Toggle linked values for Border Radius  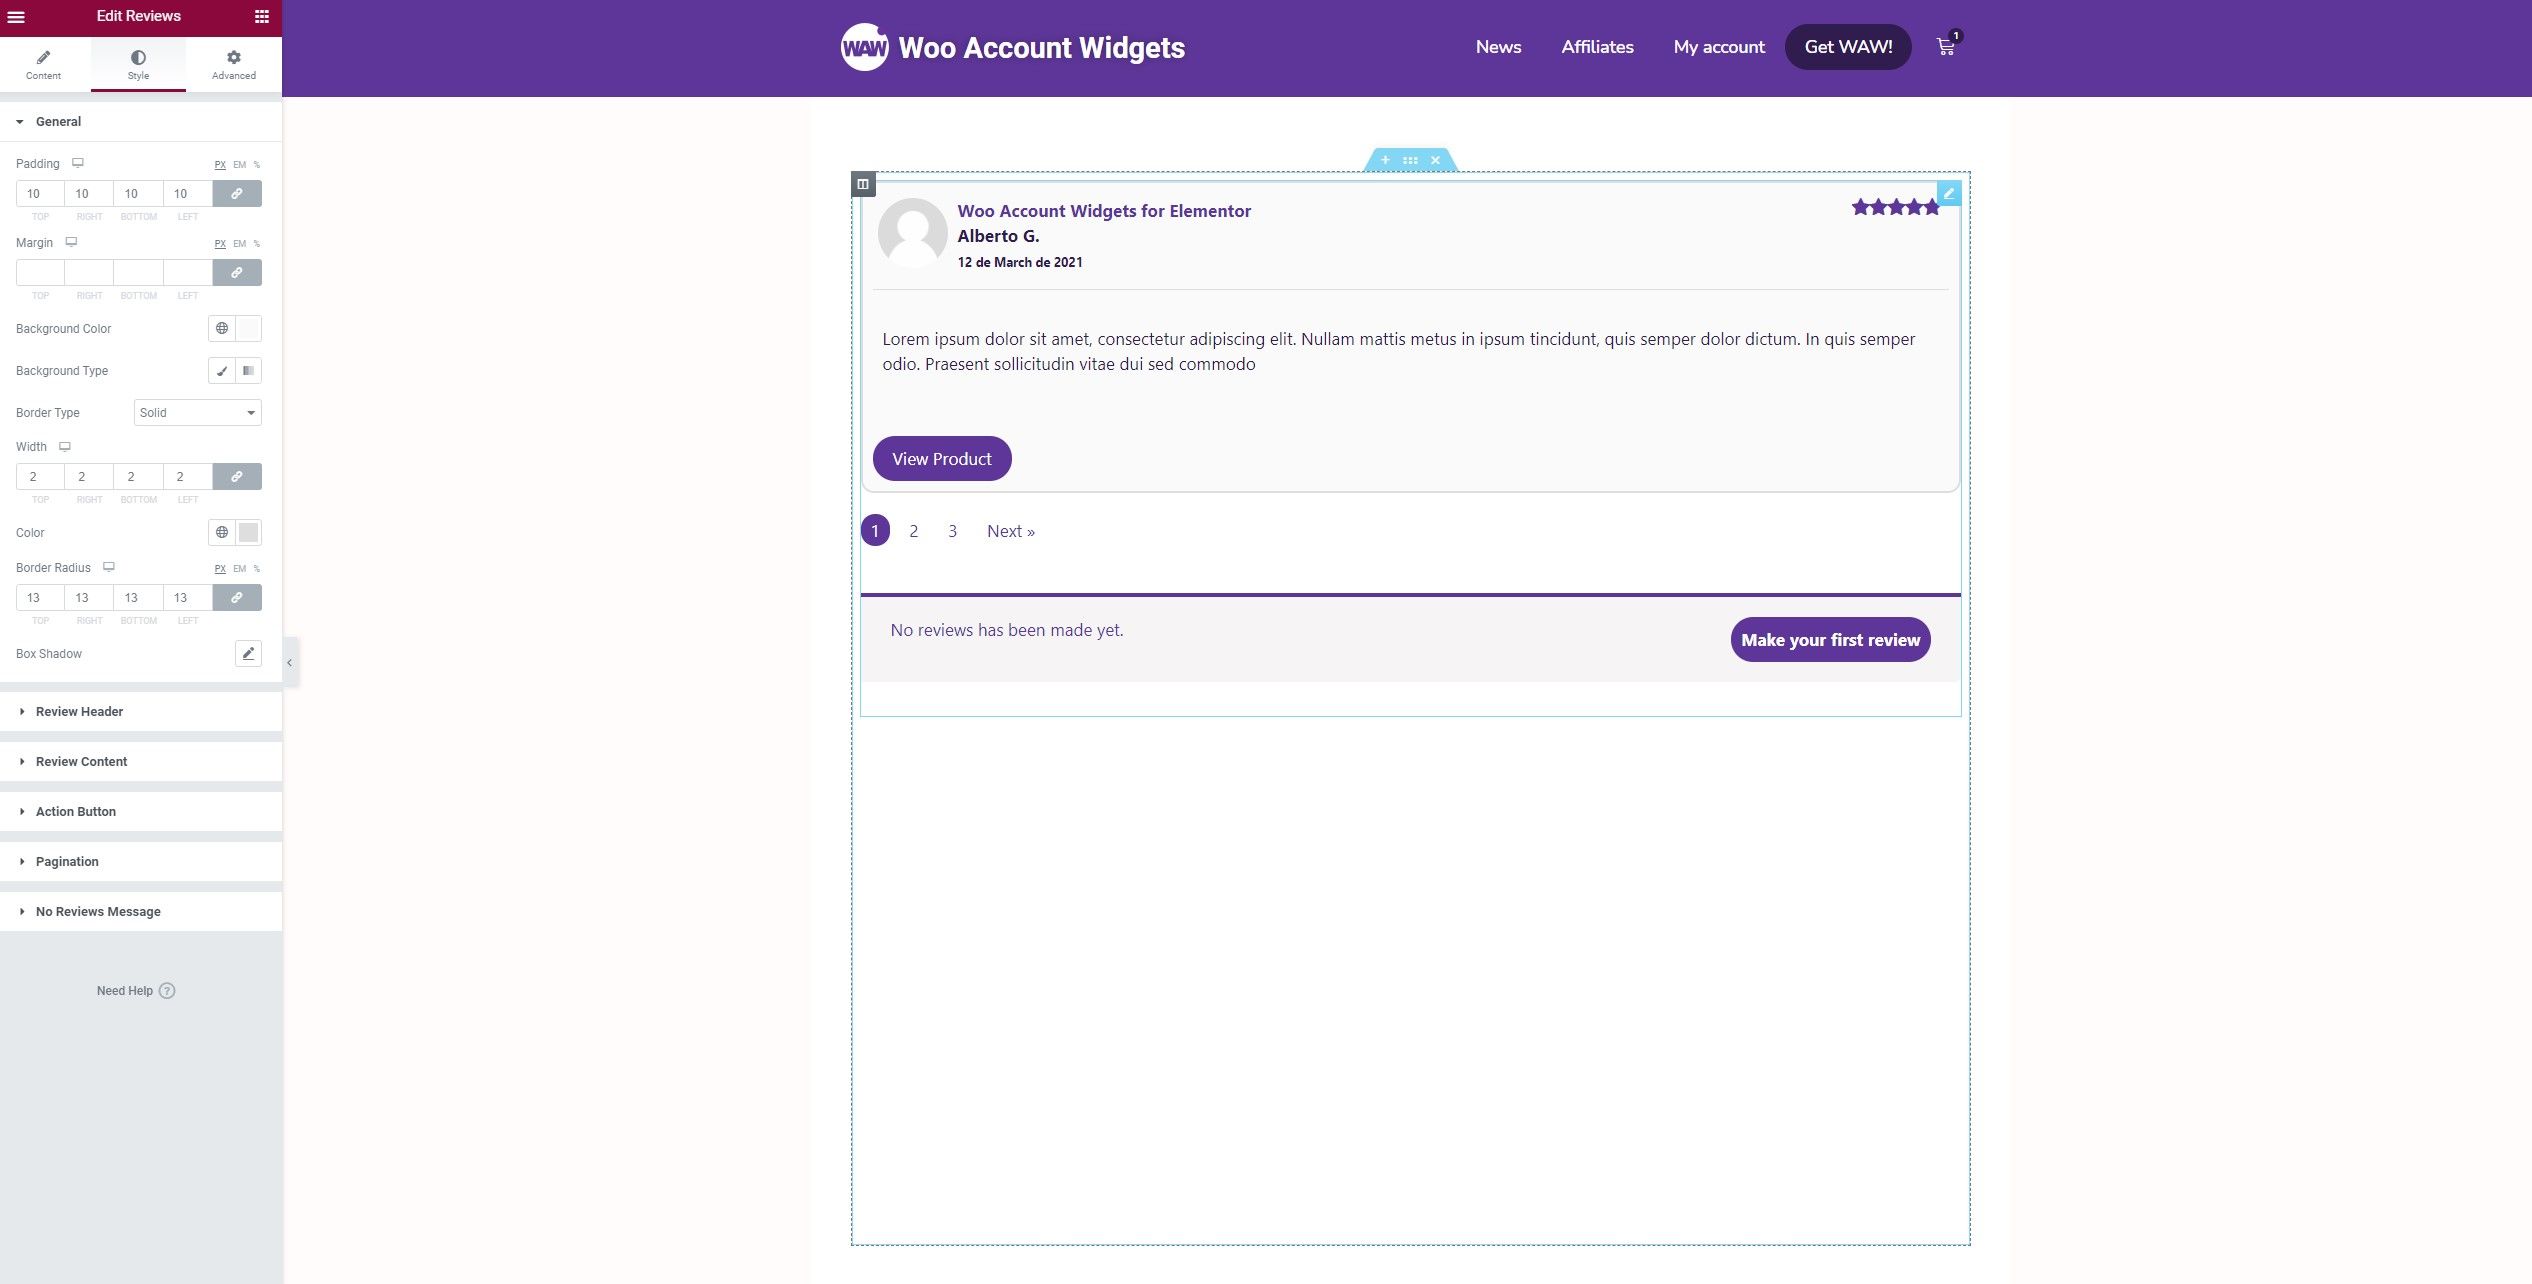tap(237, 598)
